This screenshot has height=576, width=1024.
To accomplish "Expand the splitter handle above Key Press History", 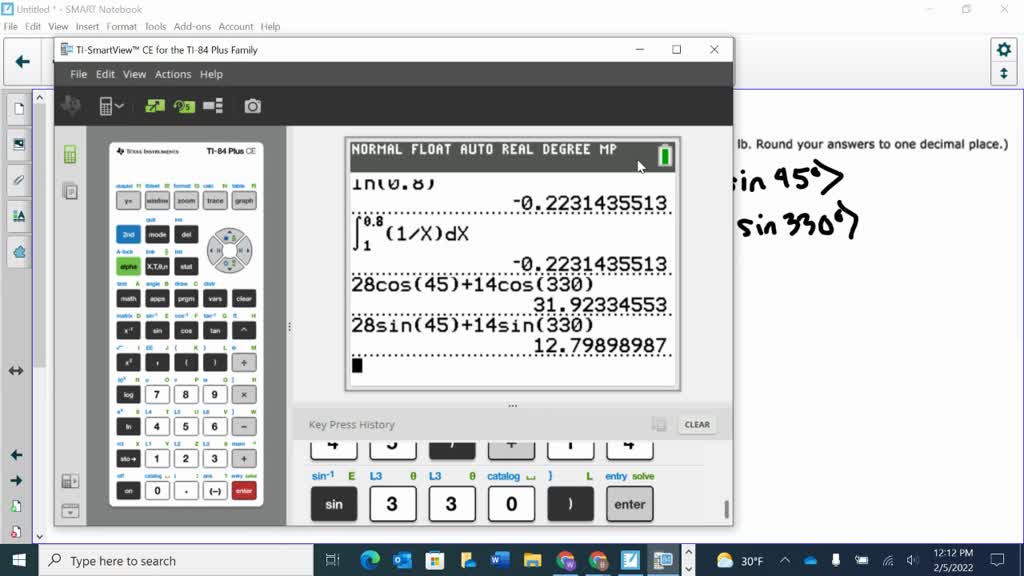I will coord(512,406).
